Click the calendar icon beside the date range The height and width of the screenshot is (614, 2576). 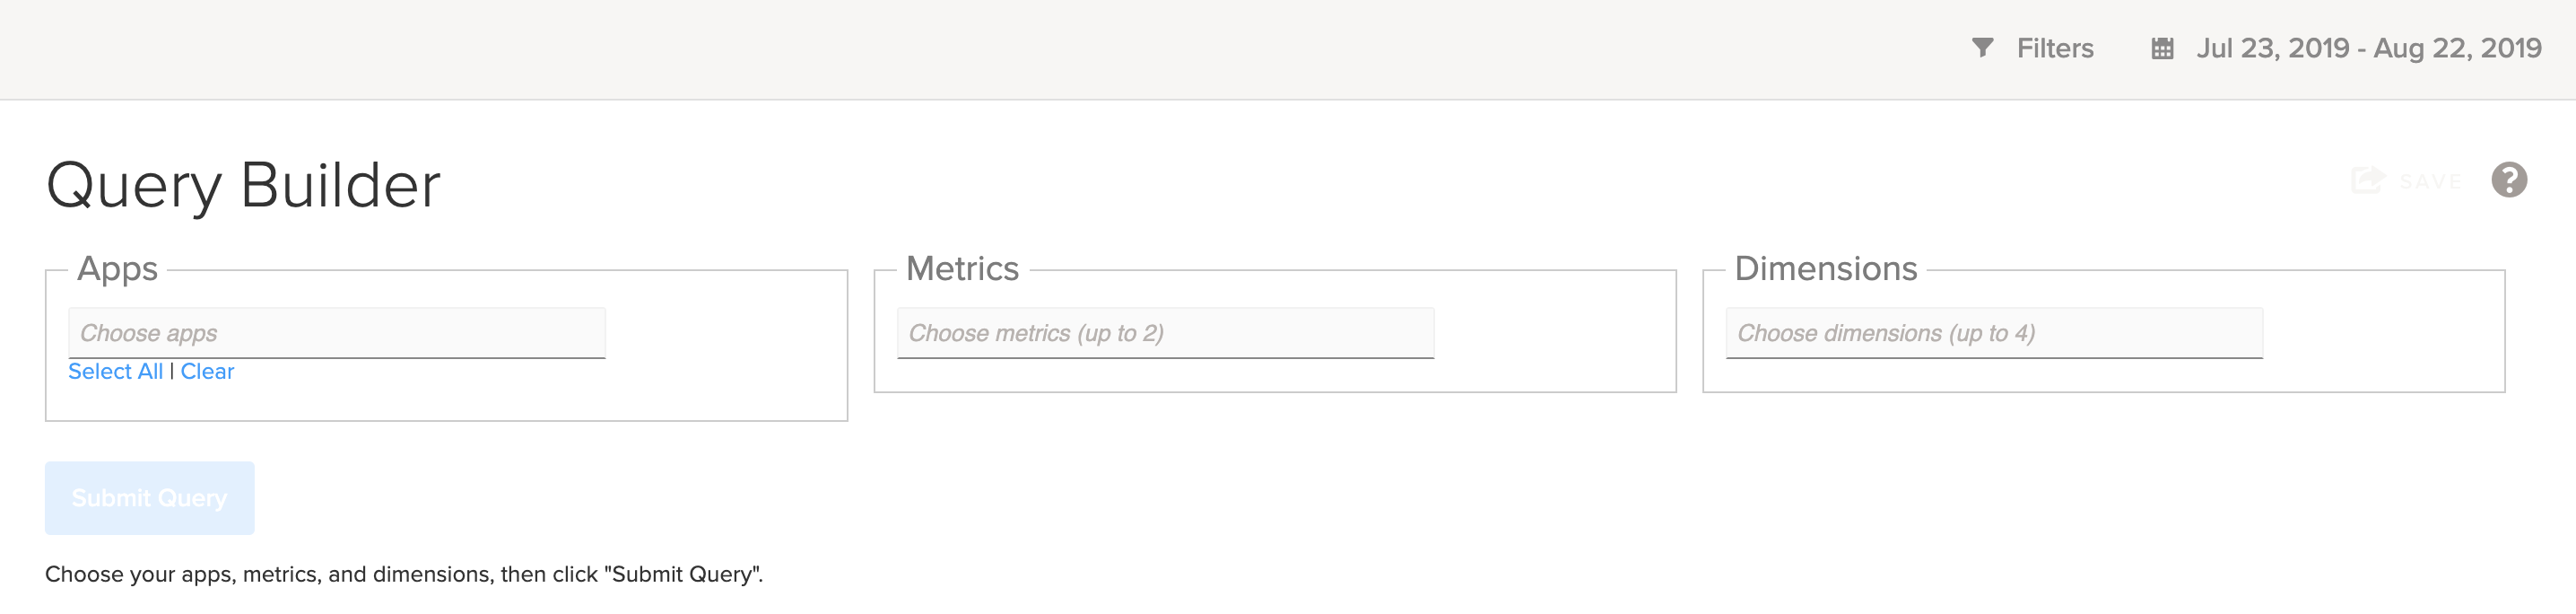coord(2162,48)
